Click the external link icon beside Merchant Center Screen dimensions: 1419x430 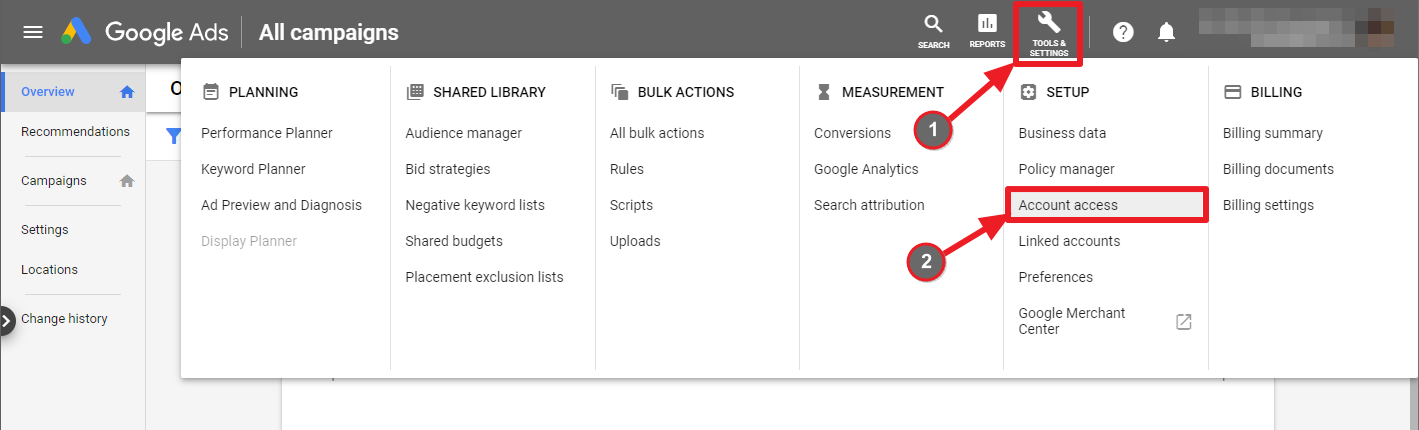click(1184, 321)
